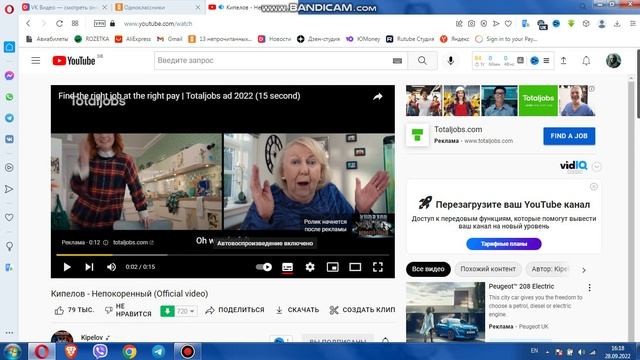Expand the vidIQ dropdown arrow
This screenshot has height=360, width=640.
596,167
